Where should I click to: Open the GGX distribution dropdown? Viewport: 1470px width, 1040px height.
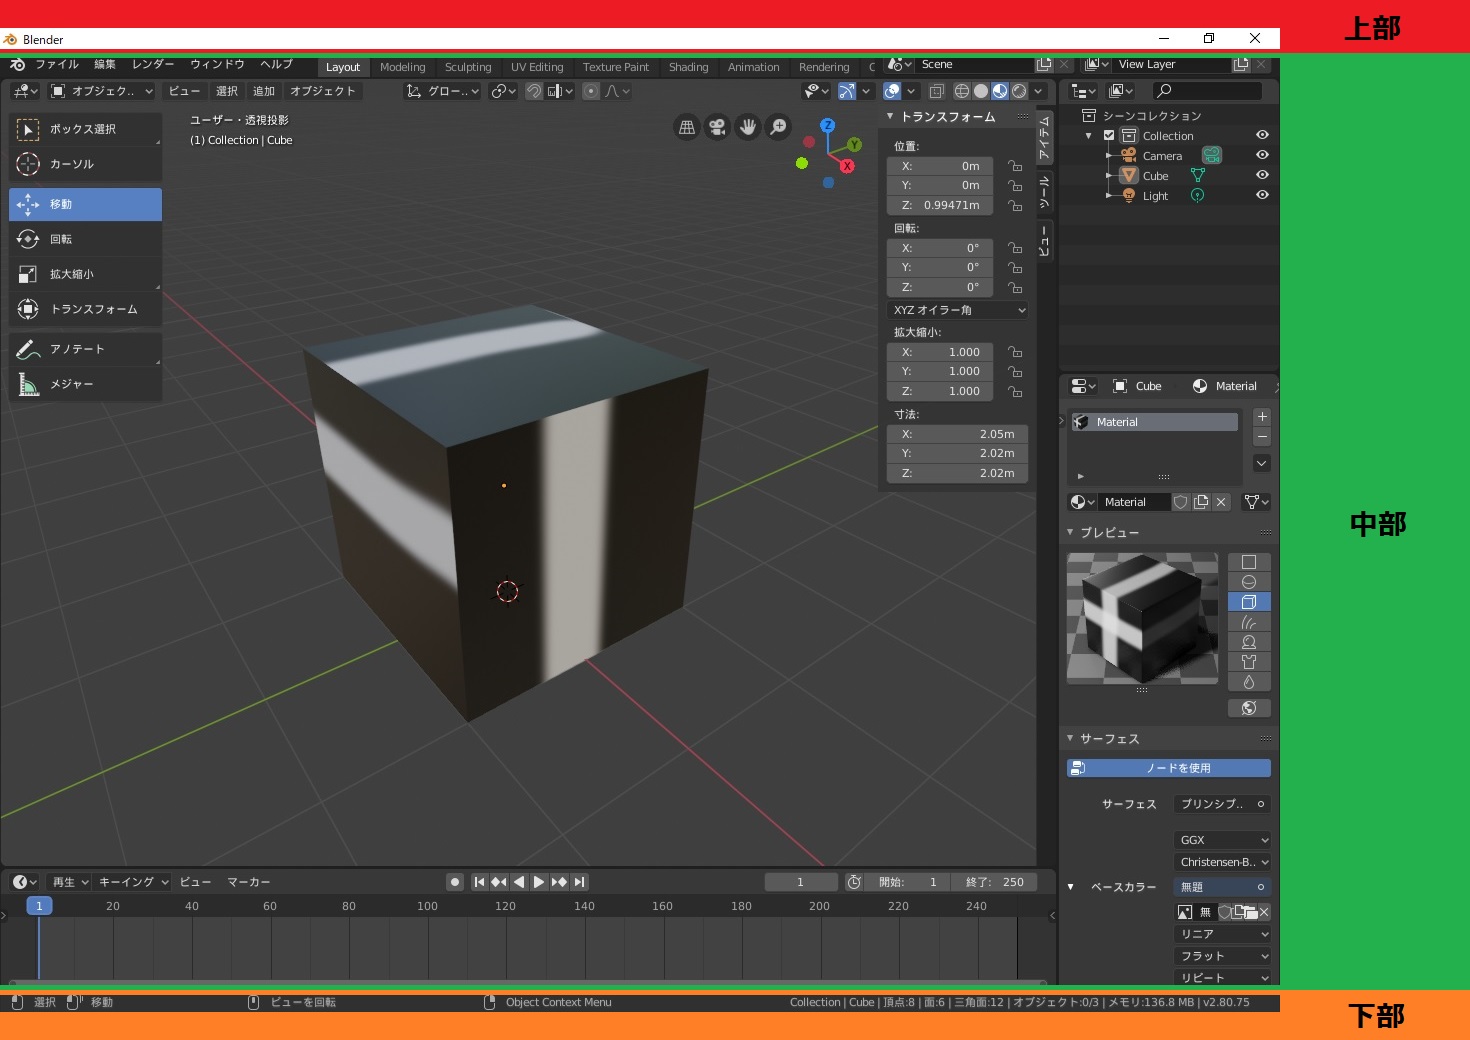(1222, 840)
